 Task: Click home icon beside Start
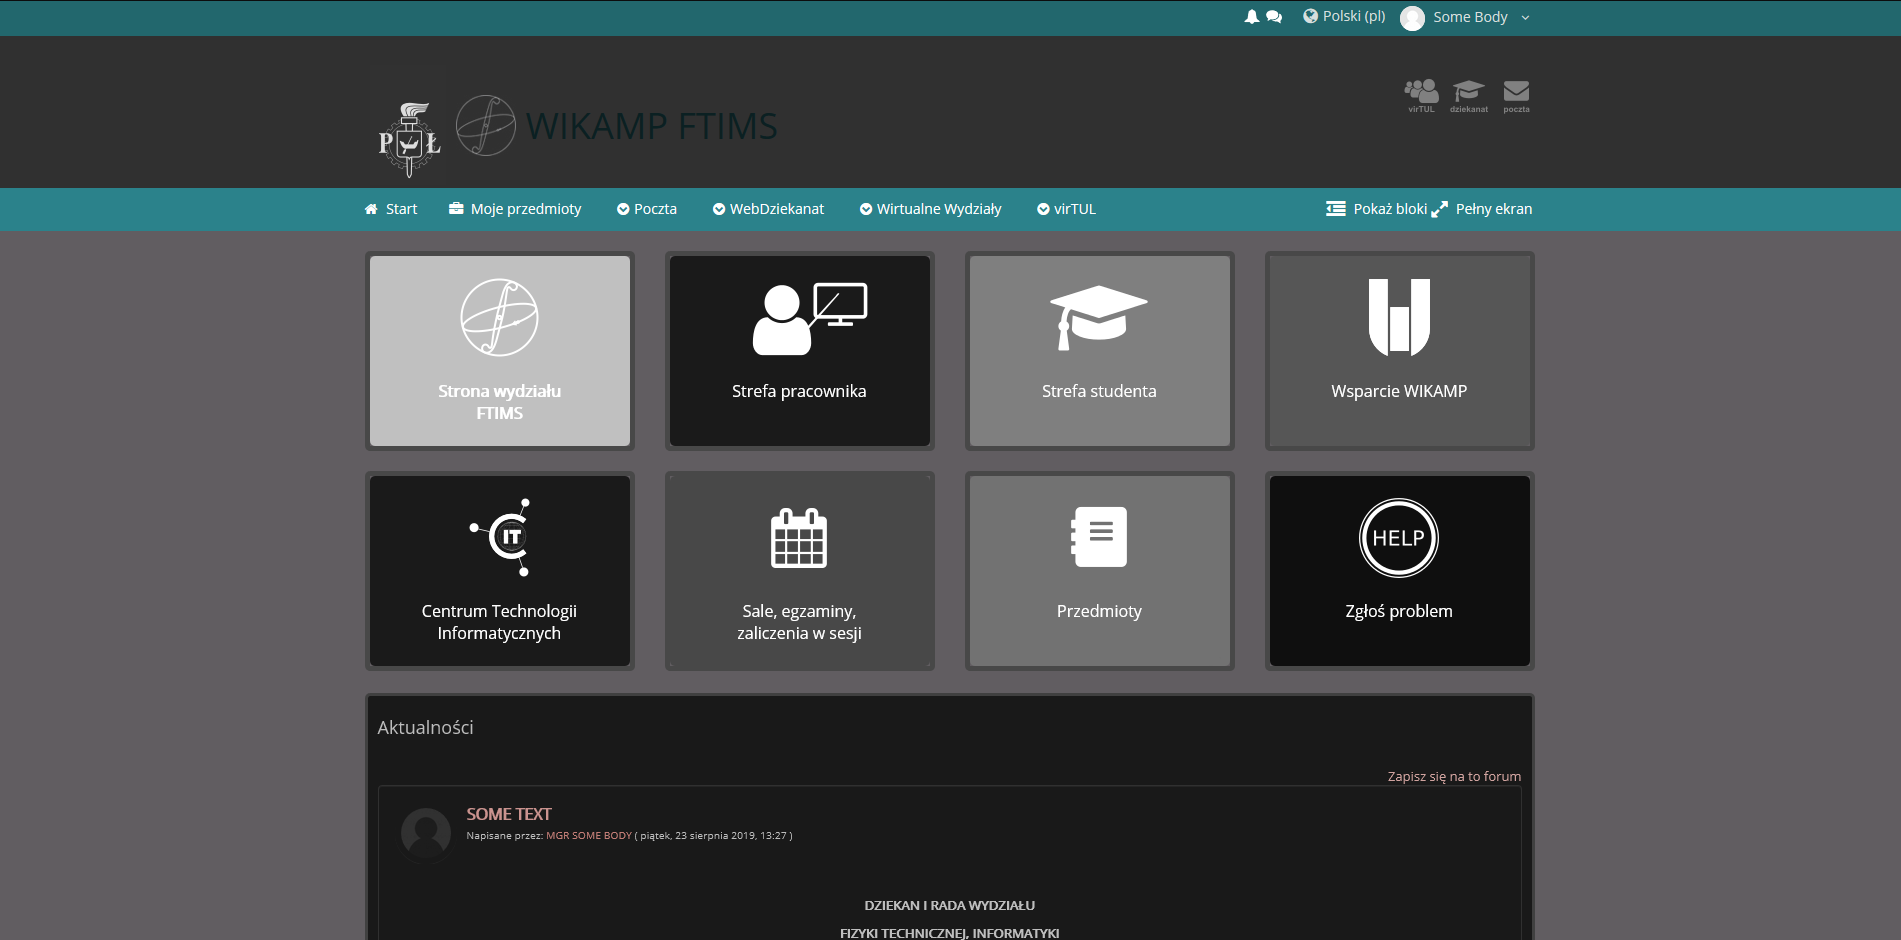click(371, 209)
